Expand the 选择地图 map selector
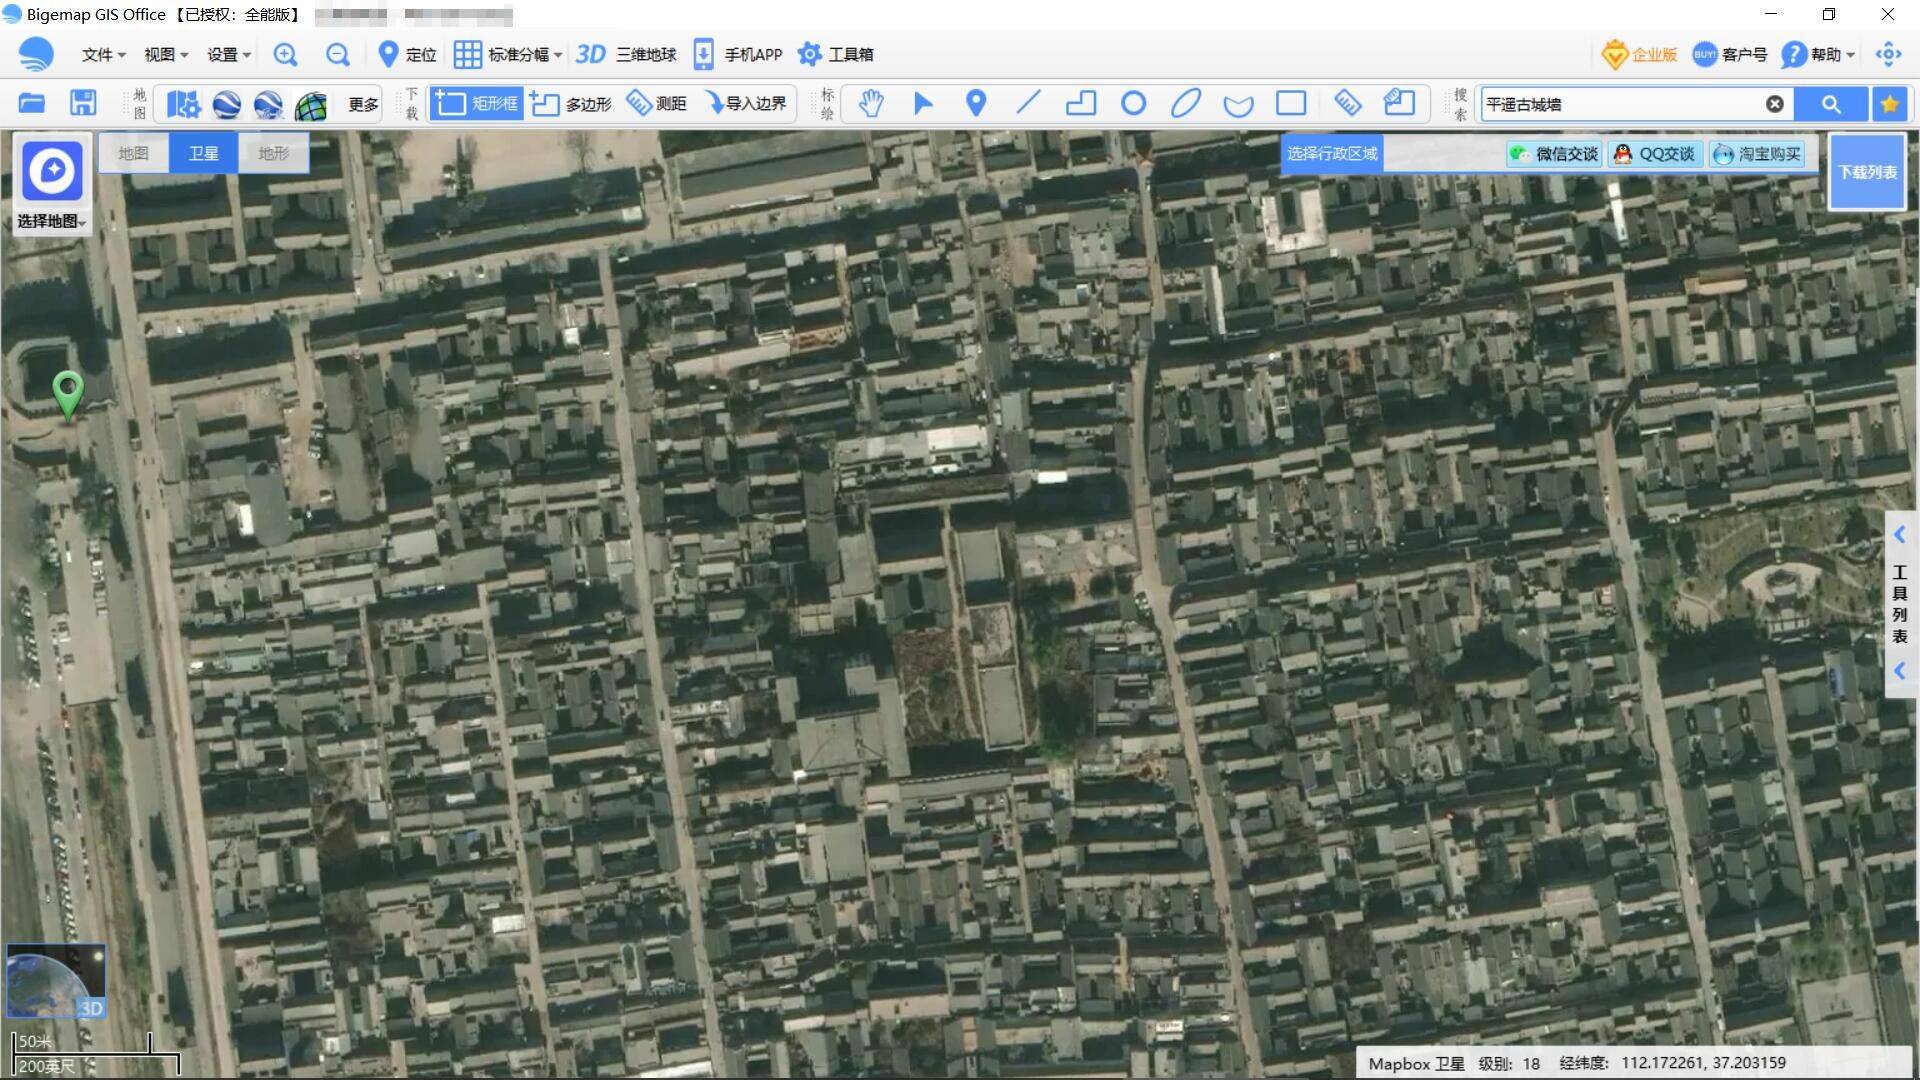Image resolution: width=1920 pixels, height=1080 pixels. (x=52, y=186)
